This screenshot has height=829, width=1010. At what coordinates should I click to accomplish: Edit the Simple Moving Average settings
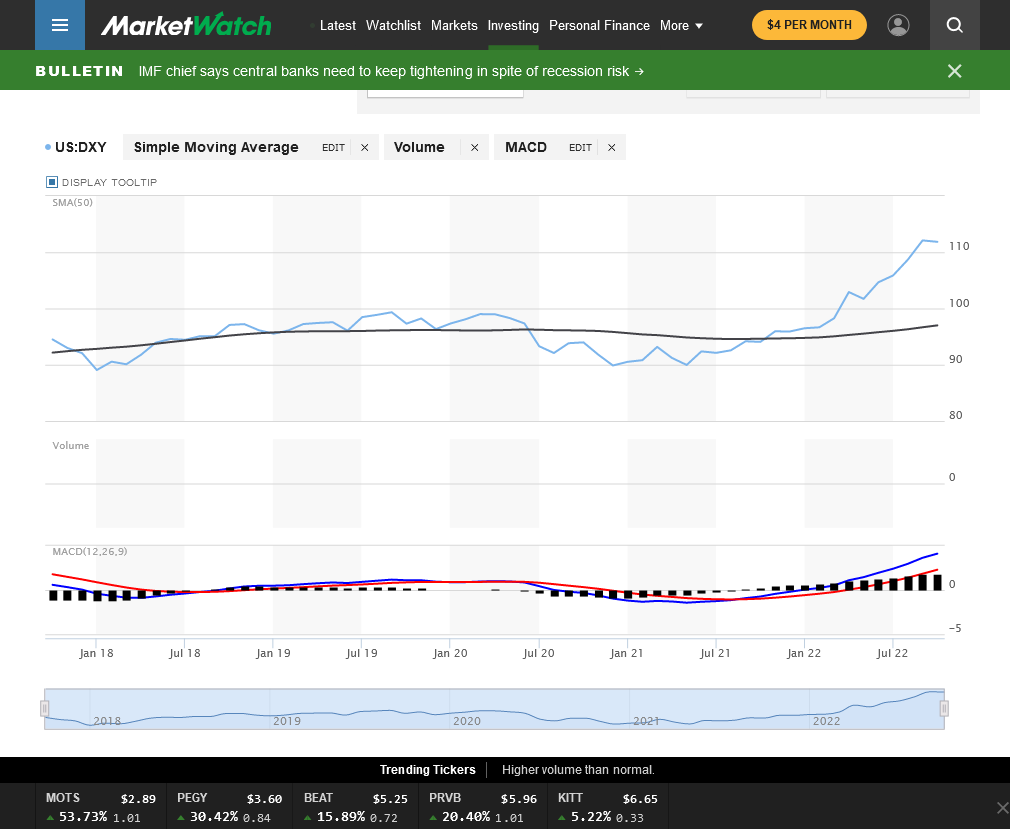(333, 148)
